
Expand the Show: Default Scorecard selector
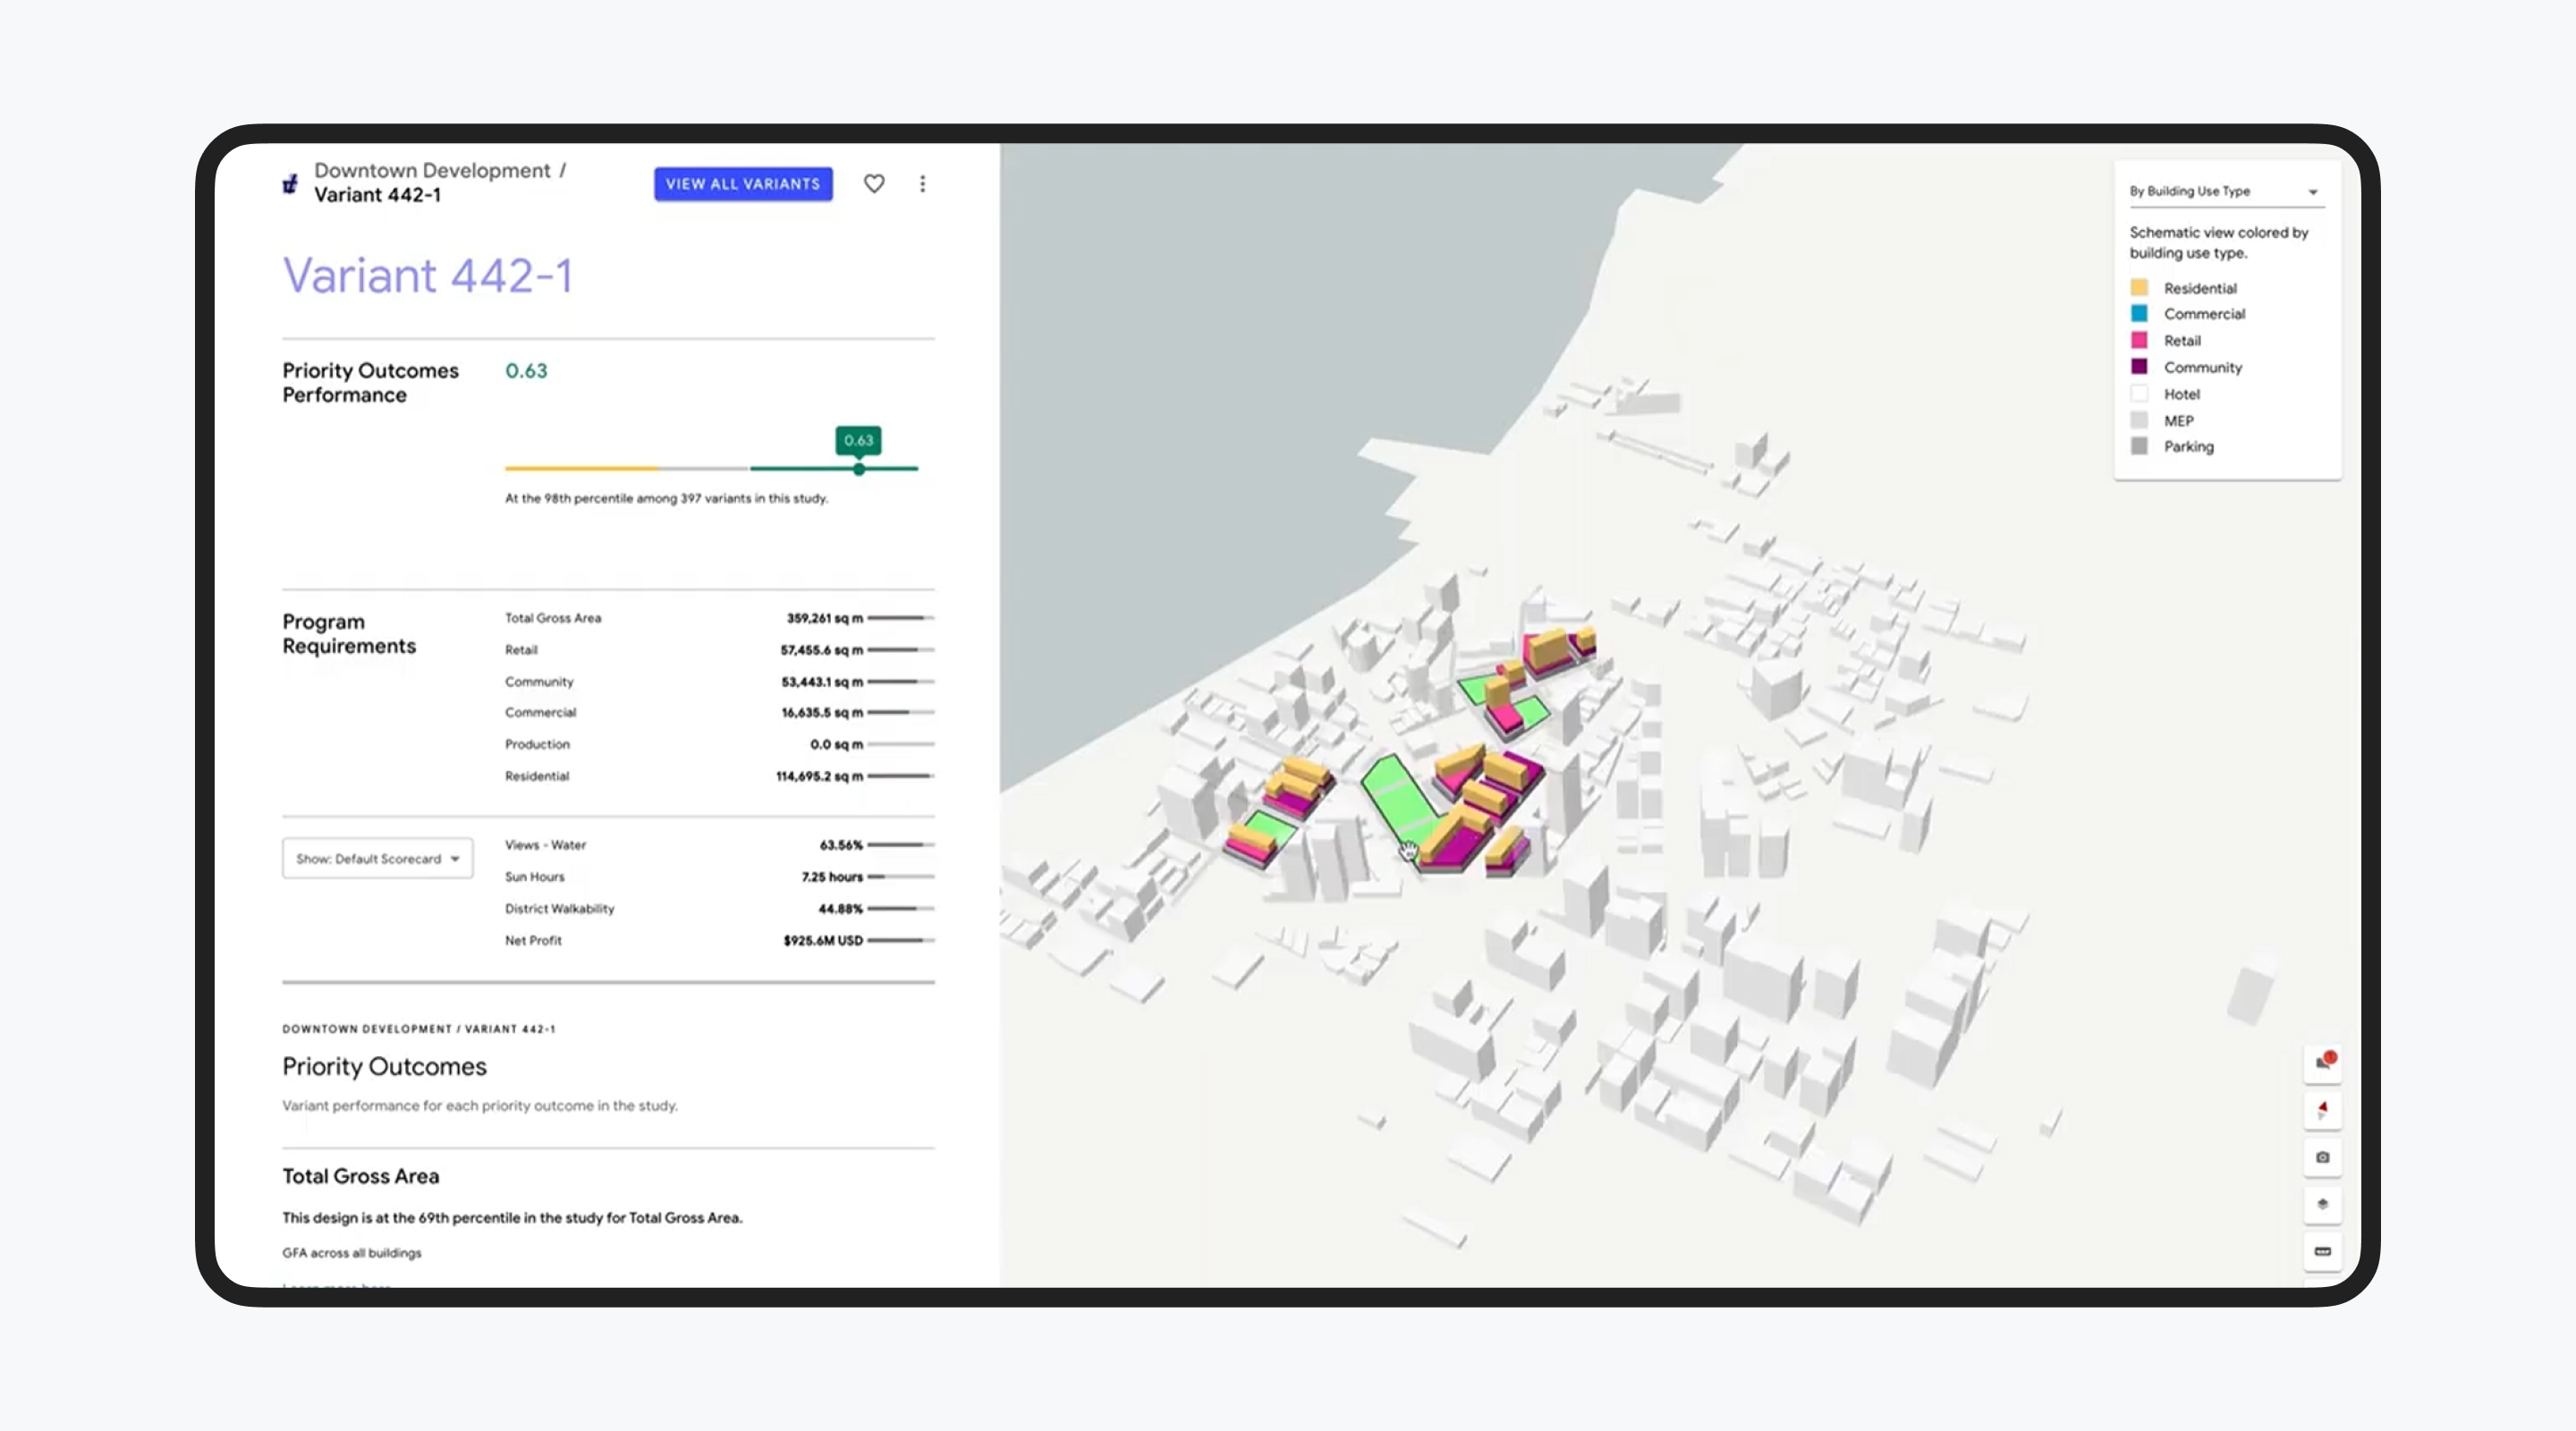[x=377, y=858]
